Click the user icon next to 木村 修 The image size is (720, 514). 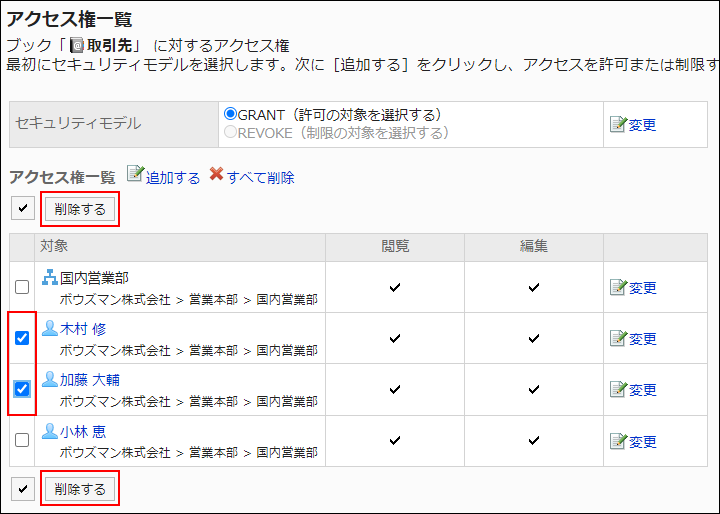pyautogui.click(x=50, y=328)
